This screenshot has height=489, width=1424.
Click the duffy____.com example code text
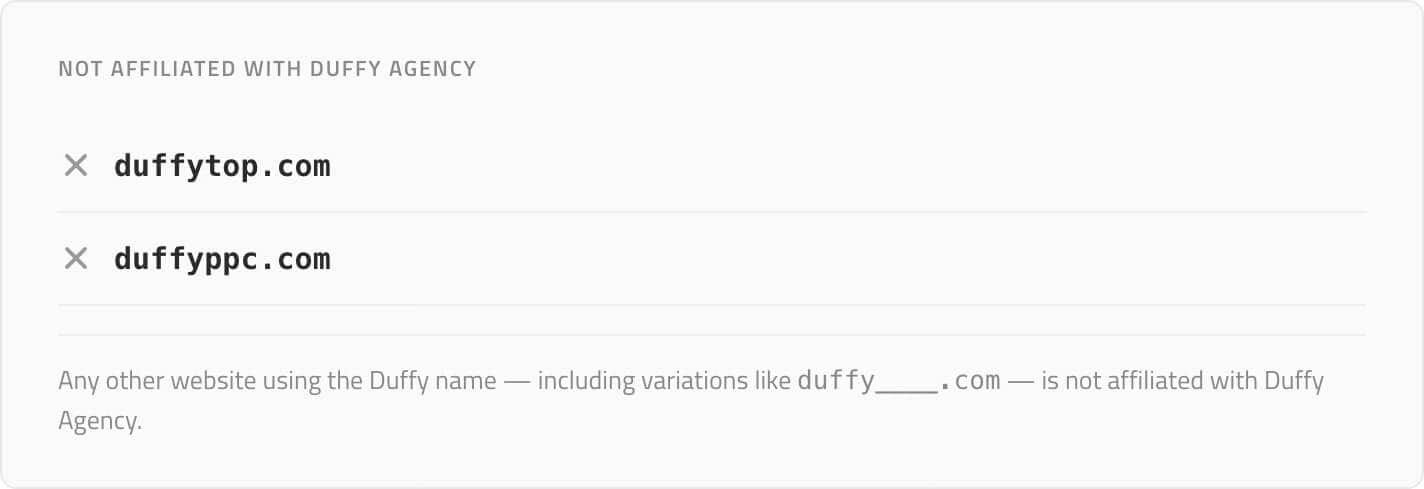pyautogui.click(x=898, y=381)
